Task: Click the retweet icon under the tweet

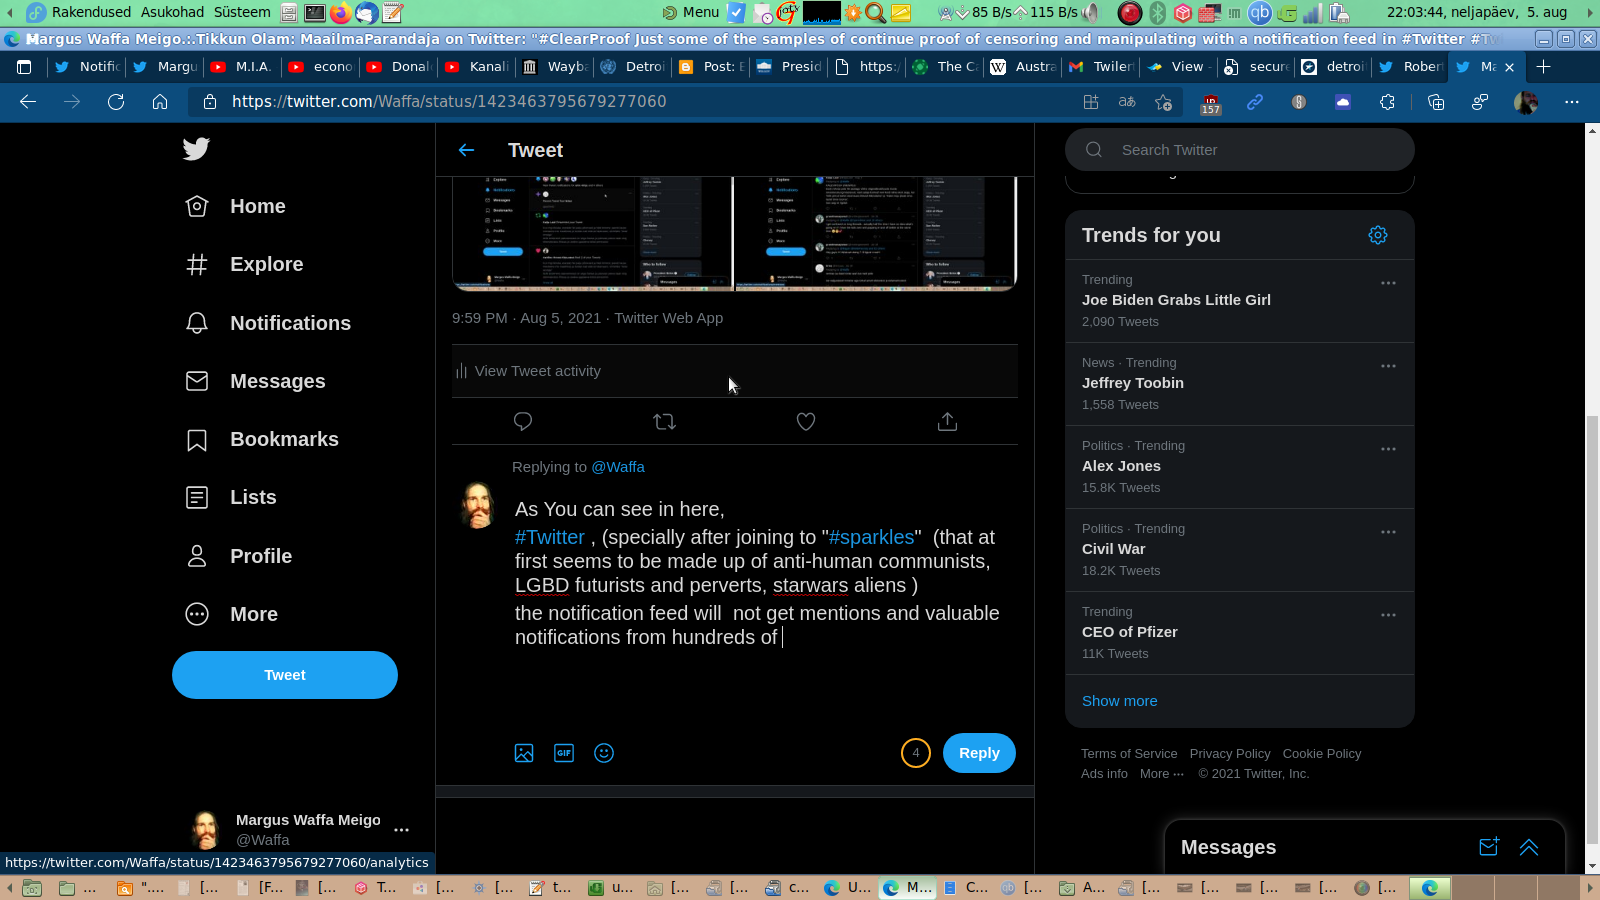Action: [x=664, y=421]
